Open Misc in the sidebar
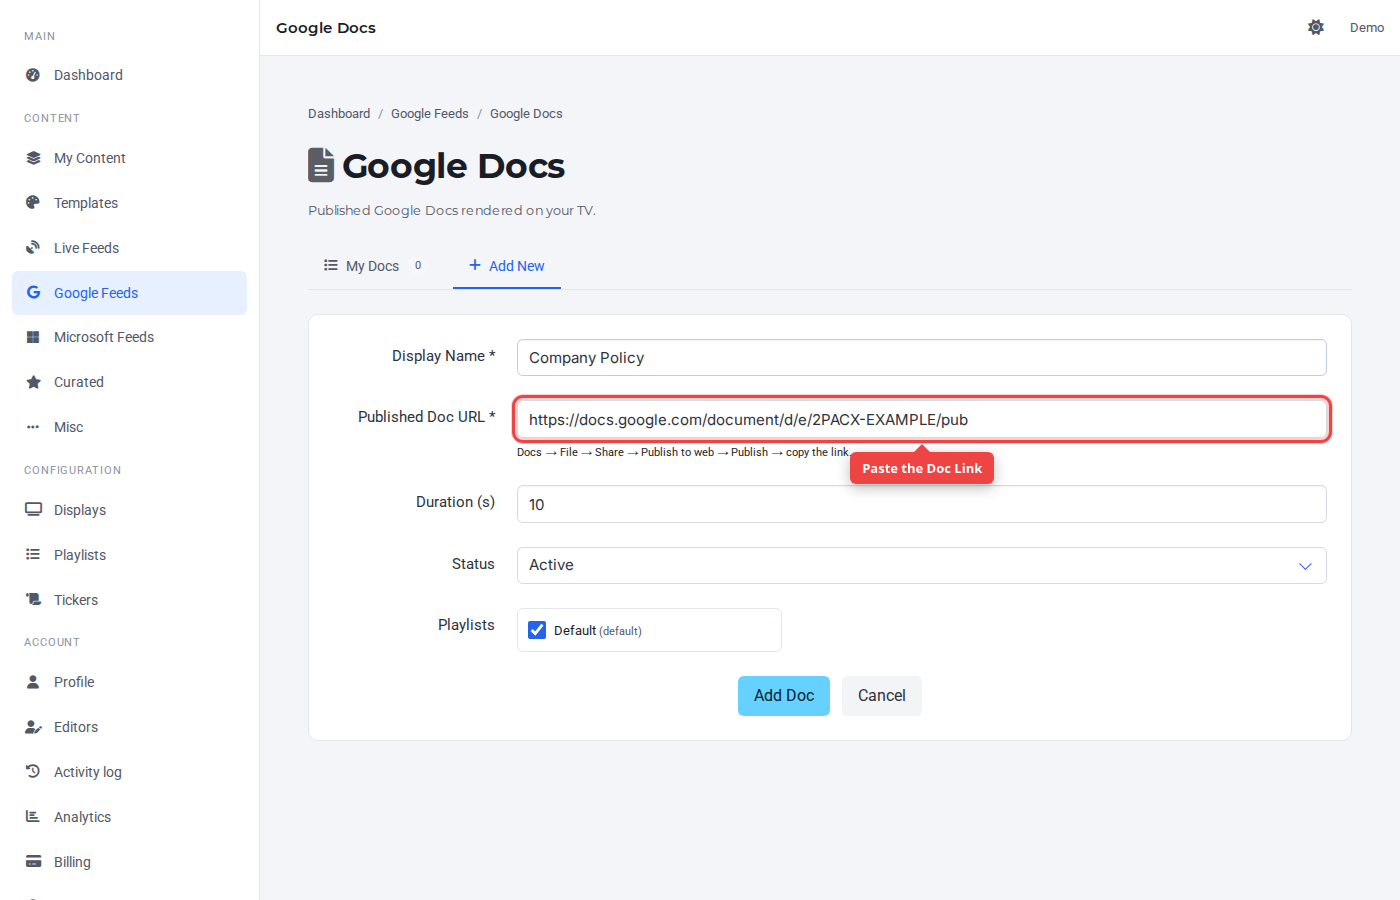This screenshot has height=900, width=1400. (x=130, y=427)
